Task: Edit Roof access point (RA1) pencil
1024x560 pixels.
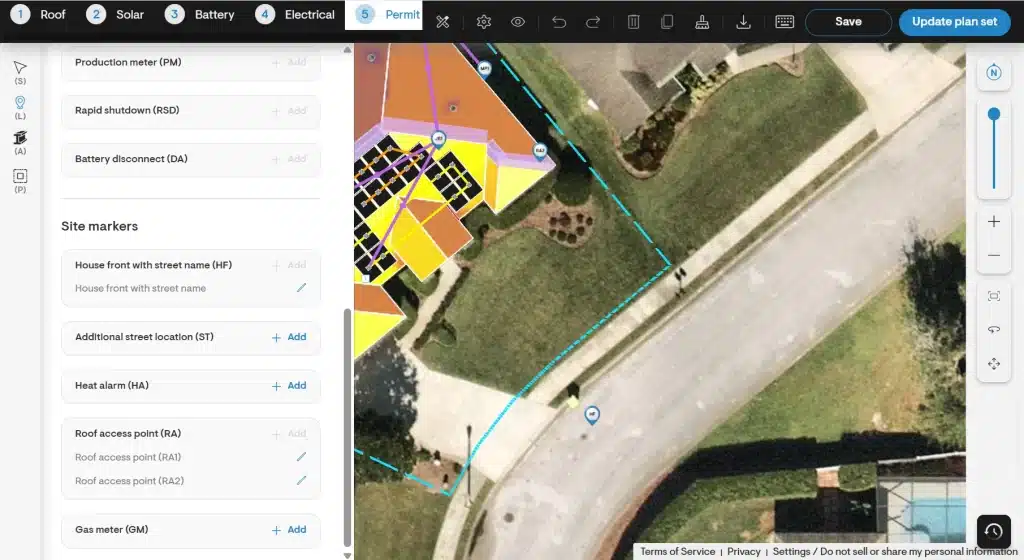Action: 301,457
